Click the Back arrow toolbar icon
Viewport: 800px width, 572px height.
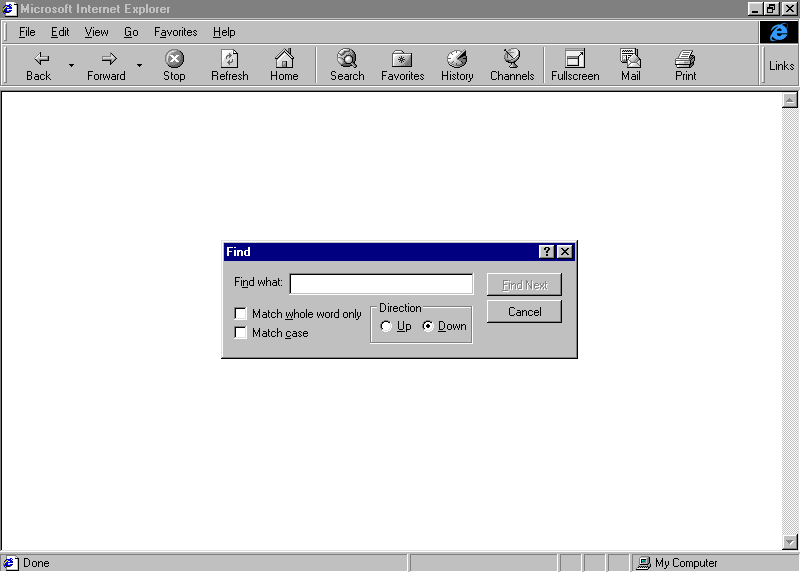tap(41, 59)
